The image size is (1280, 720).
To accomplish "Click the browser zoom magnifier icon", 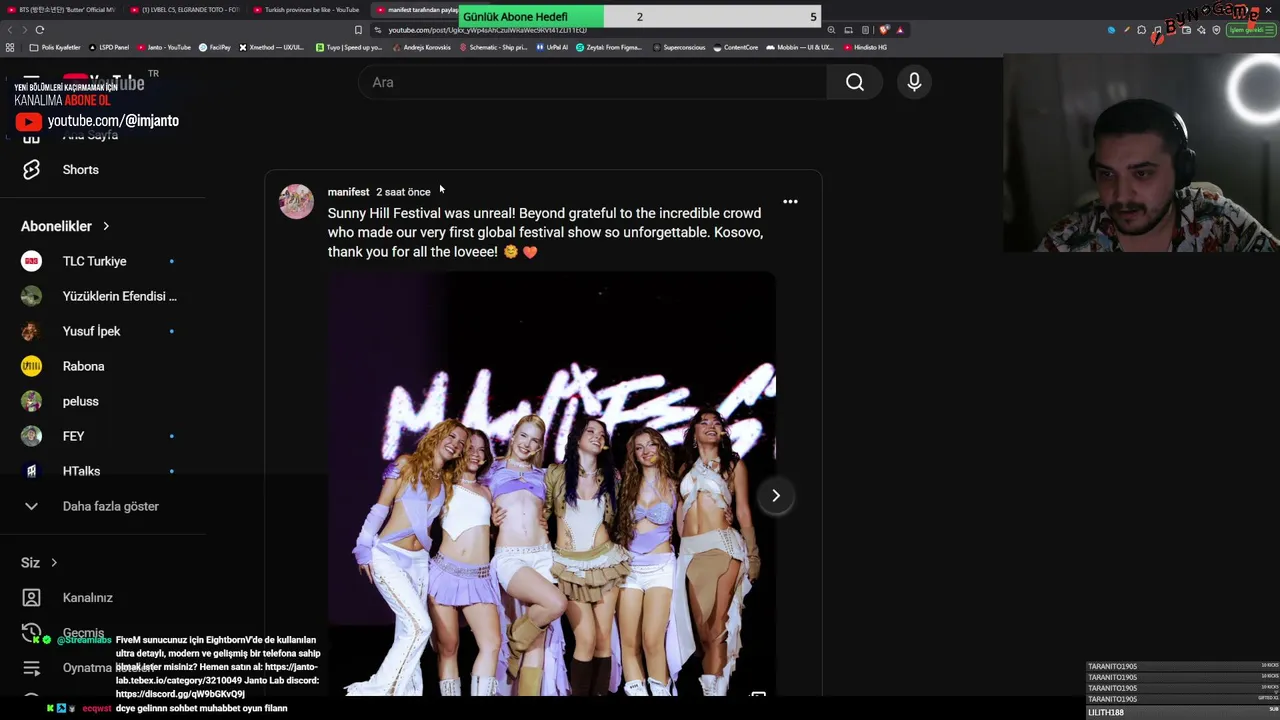I will [x=831, y=30].
